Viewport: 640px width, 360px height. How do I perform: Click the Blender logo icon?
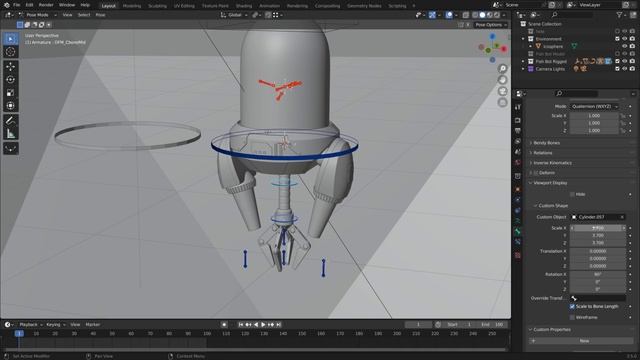tap(6, 5)
